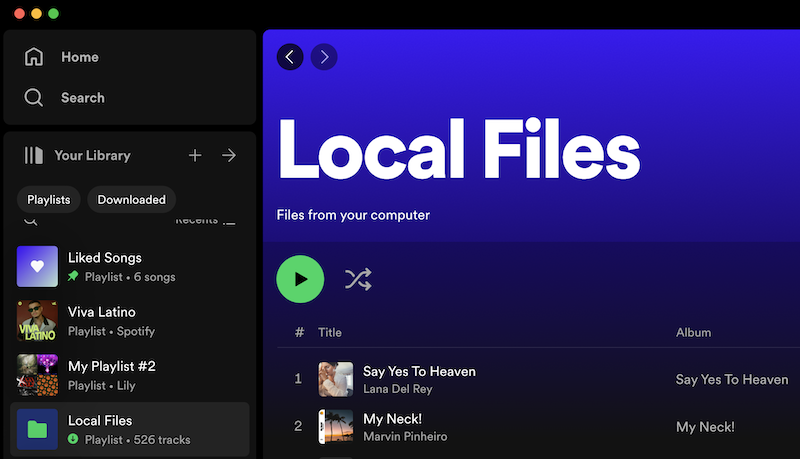Click track number 1
Viewport: 800px width, 459px height.
(x=298, y=379)
